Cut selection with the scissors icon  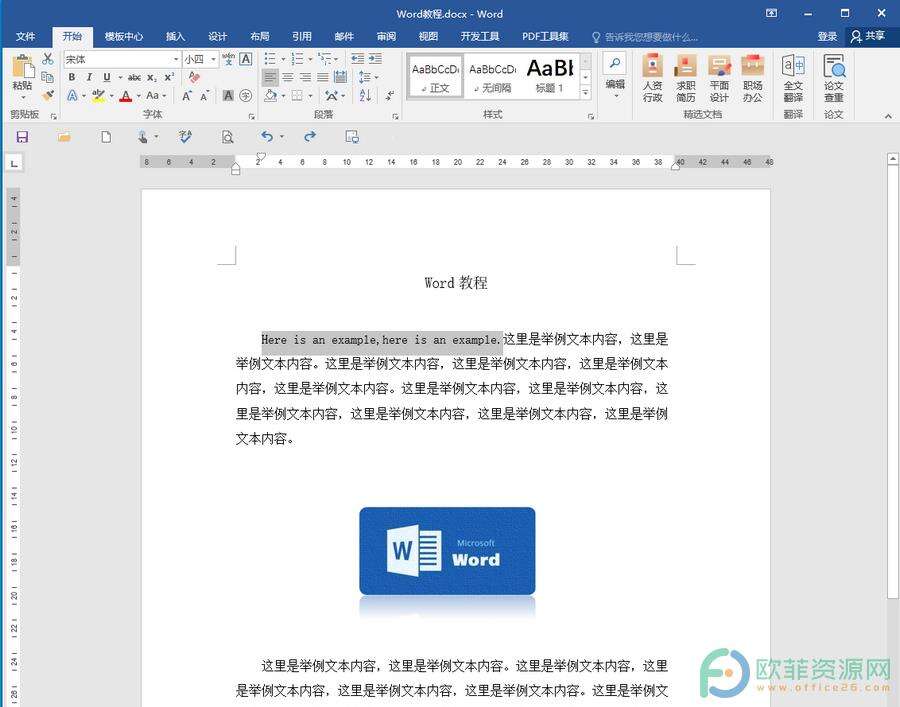(x=48, y=59)
